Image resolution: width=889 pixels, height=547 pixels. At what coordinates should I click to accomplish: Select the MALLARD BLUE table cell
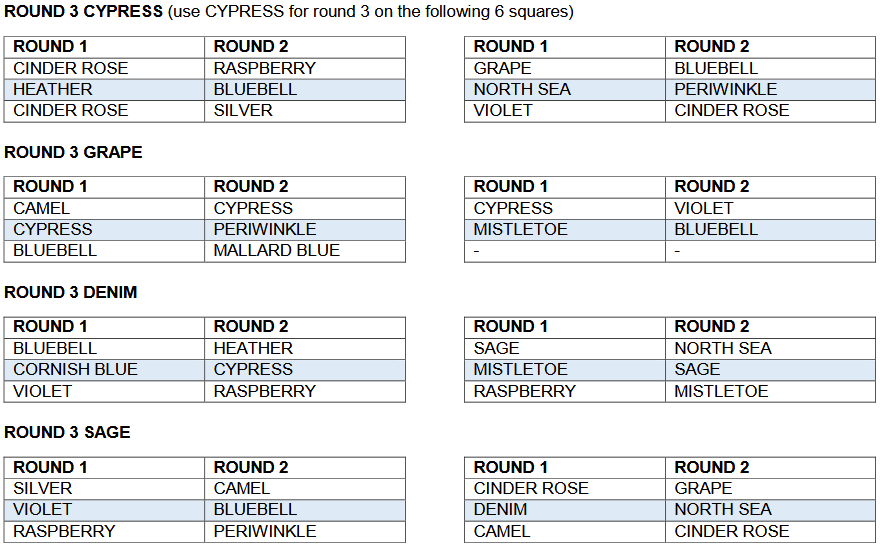(277, 250)
